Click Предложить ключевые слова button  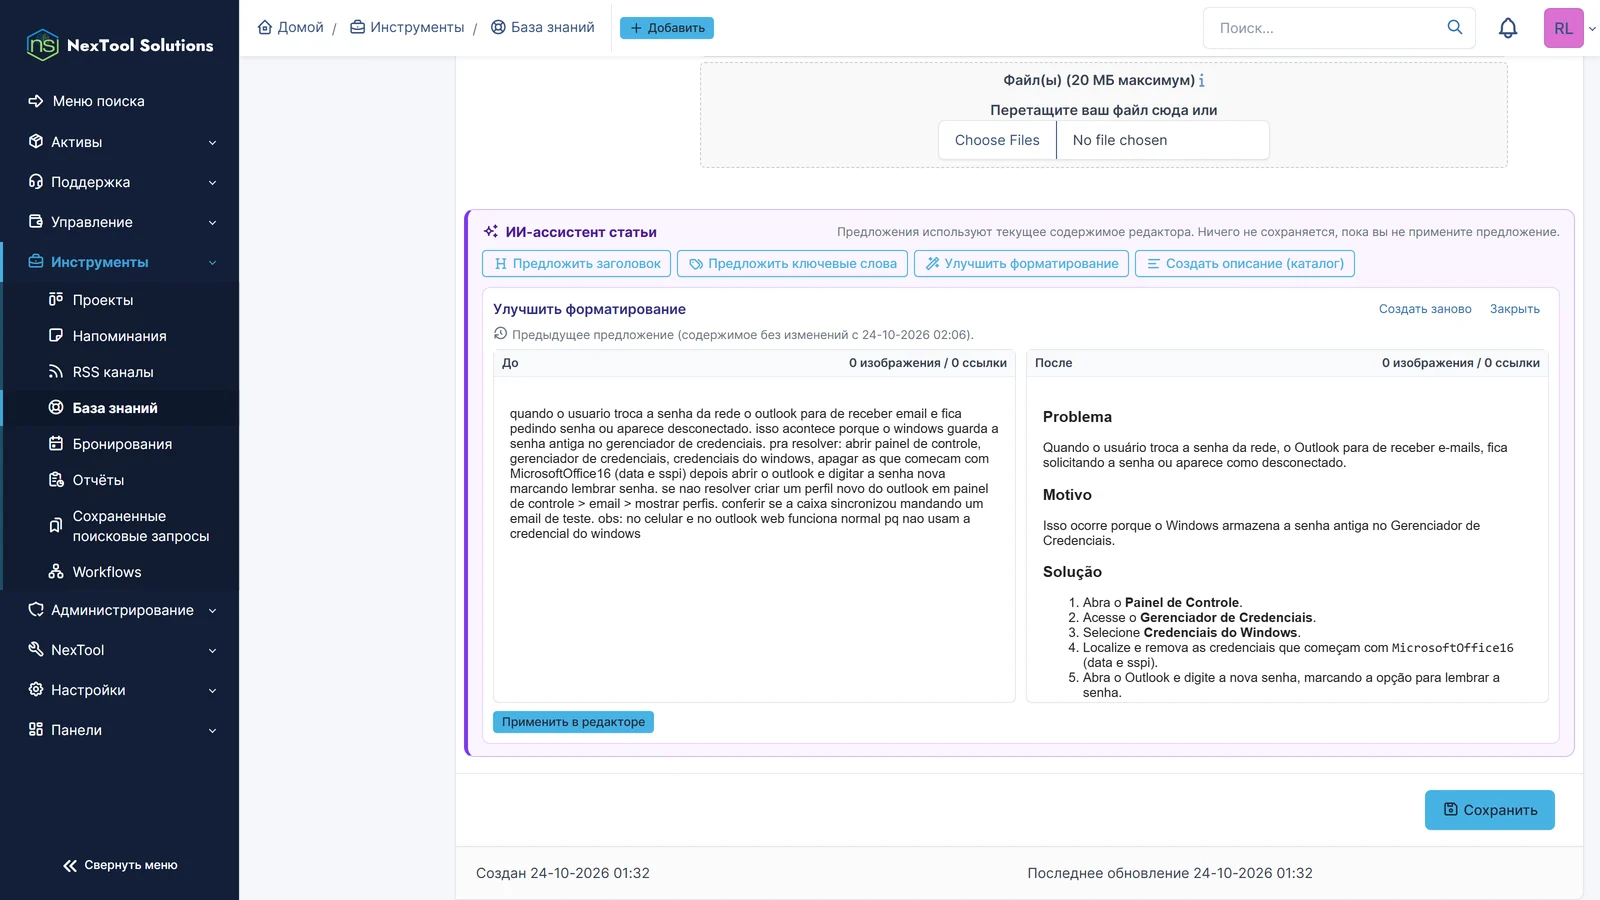point(793,263)
